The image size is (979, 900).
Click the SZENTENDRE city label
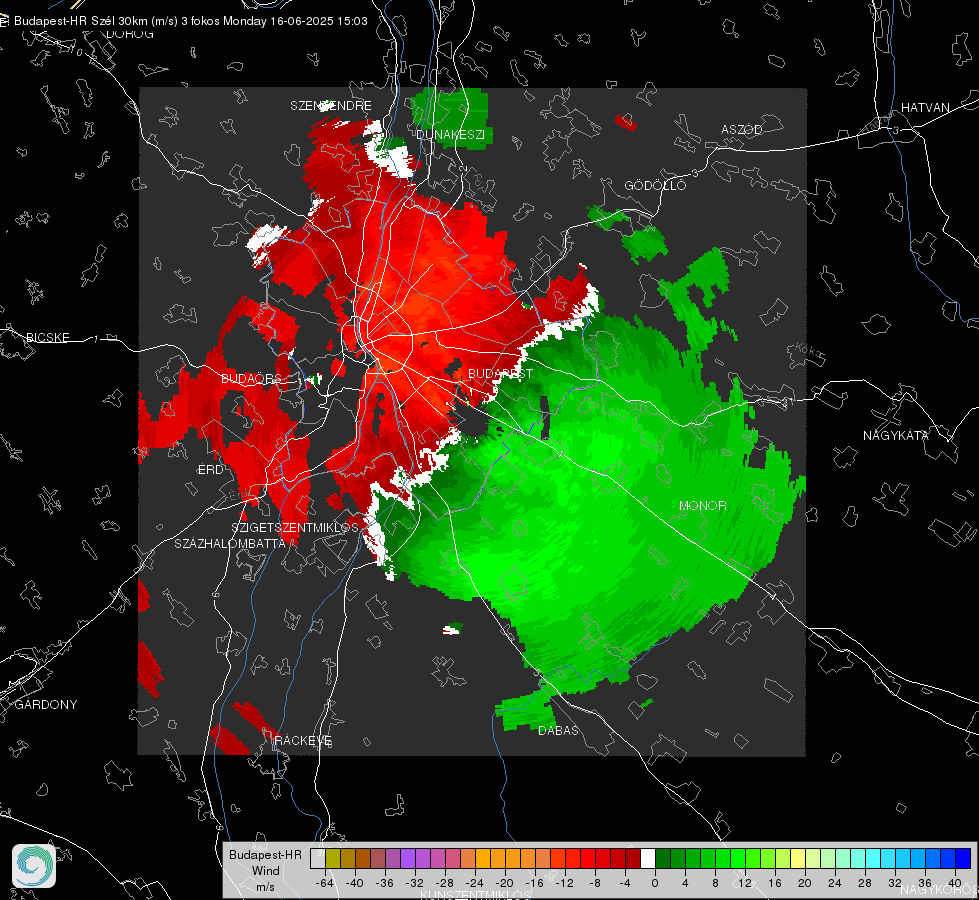click(330, 106)
